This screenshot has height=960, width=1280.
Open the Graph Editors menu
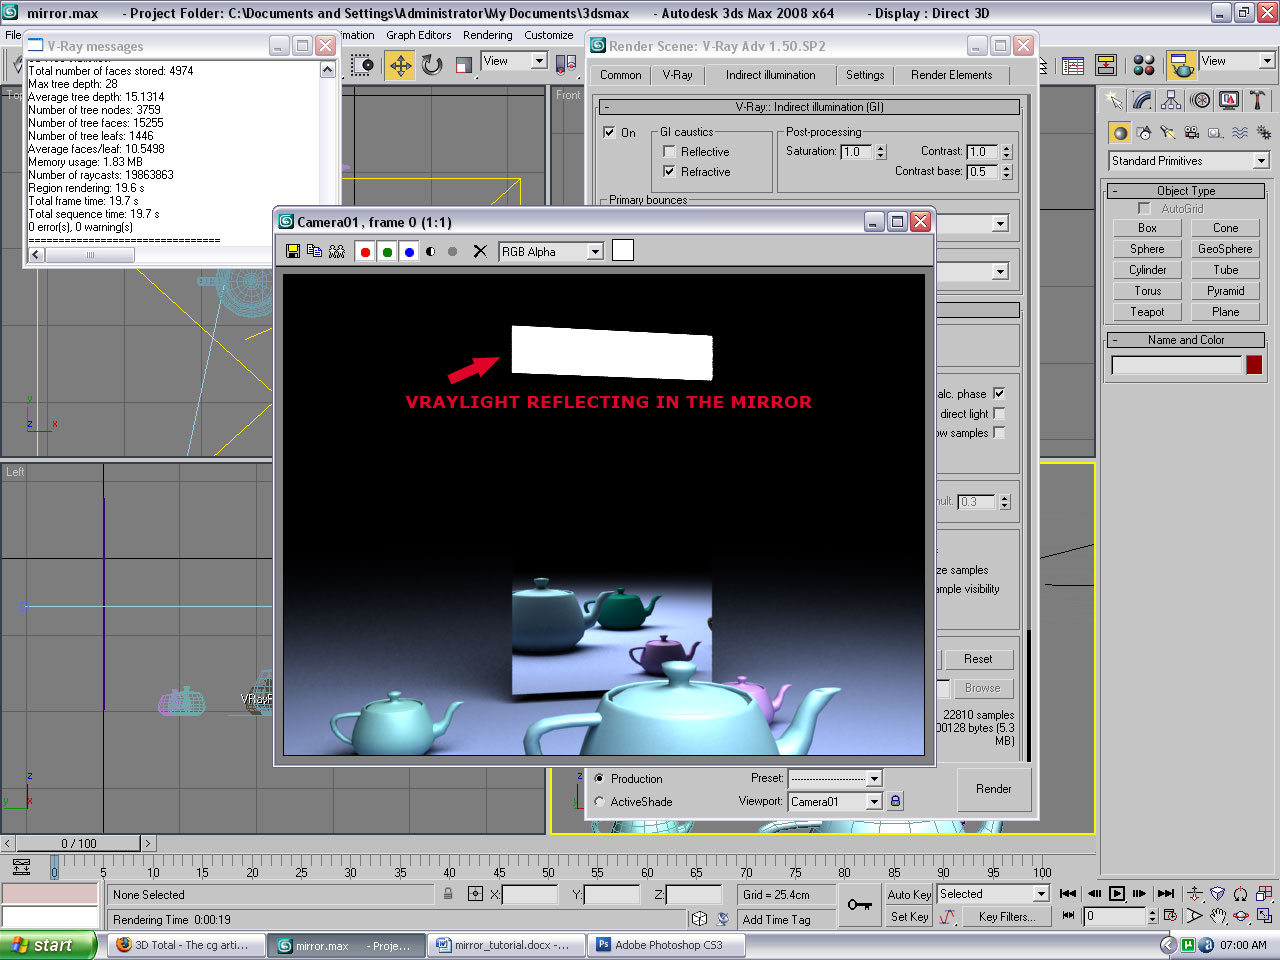419,35
